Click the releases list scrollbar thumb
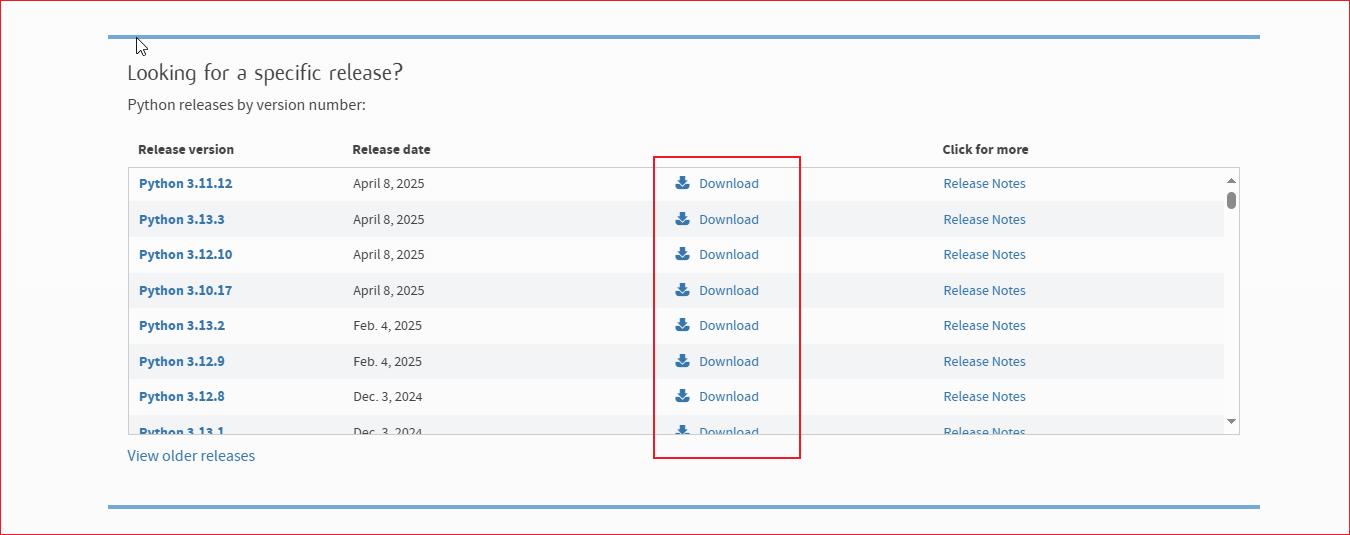 [x=1231, y=200]
